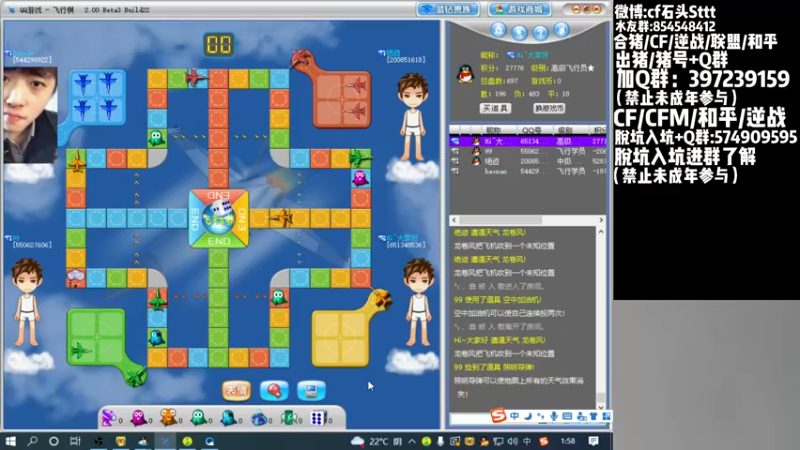
Task: Open the question mark help icon
Action: [x=540, y=33]
